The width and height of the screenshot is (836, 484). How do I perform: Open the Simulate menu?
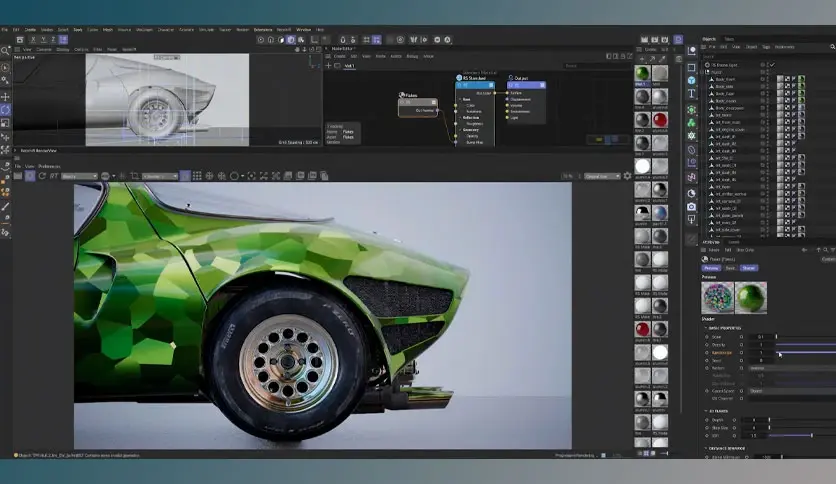tap(206, 30)
